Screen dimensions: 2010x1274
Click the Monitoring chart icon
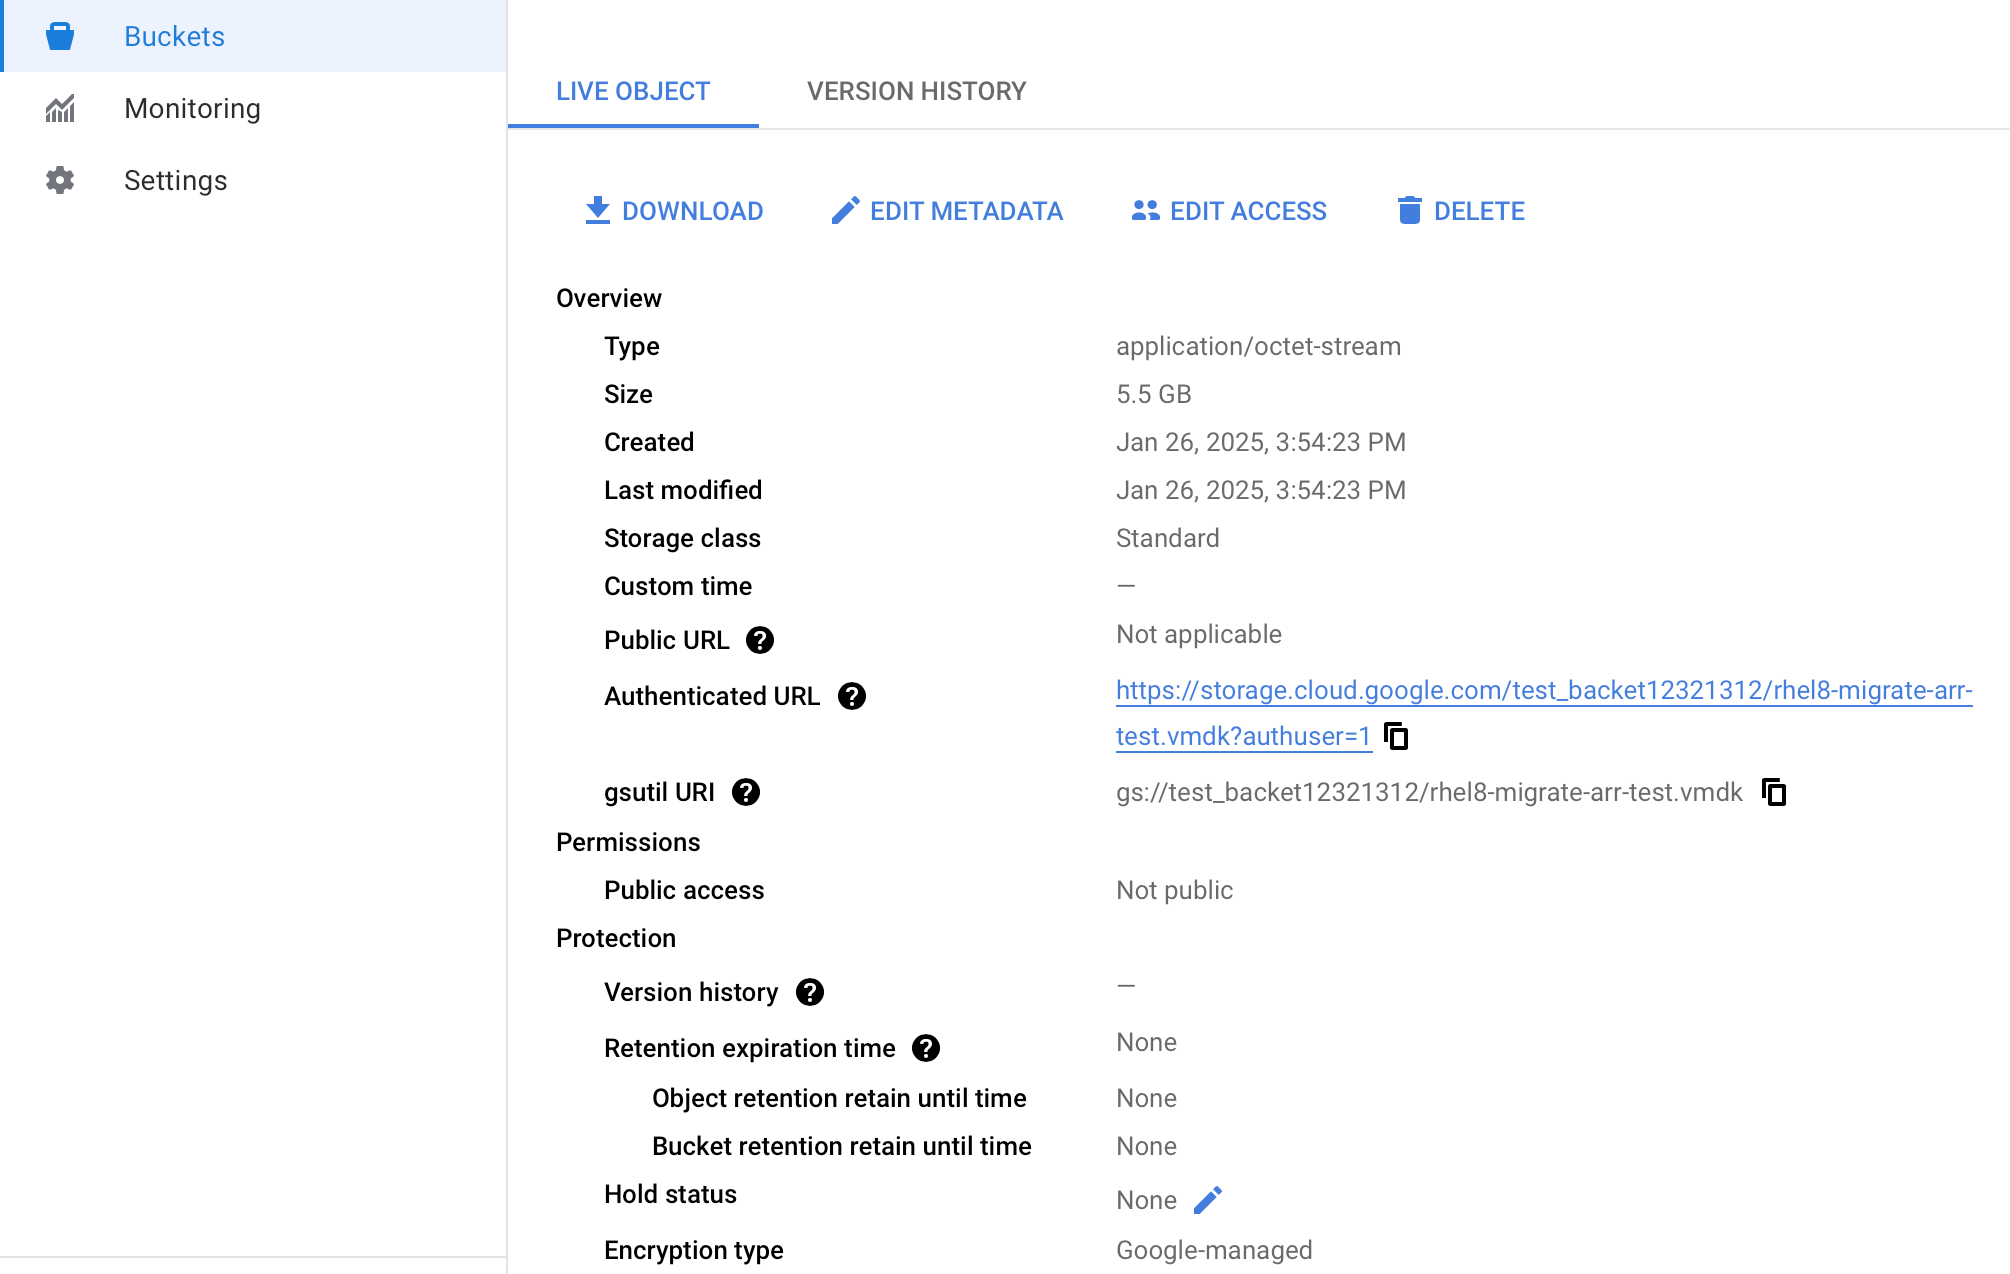point(60,108)
